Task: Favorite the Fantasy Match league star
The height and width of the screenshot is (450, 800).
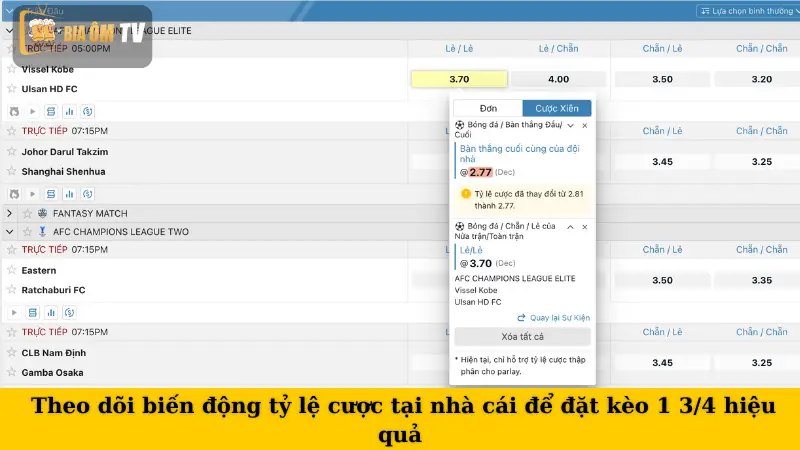Action: pos(28,213)
